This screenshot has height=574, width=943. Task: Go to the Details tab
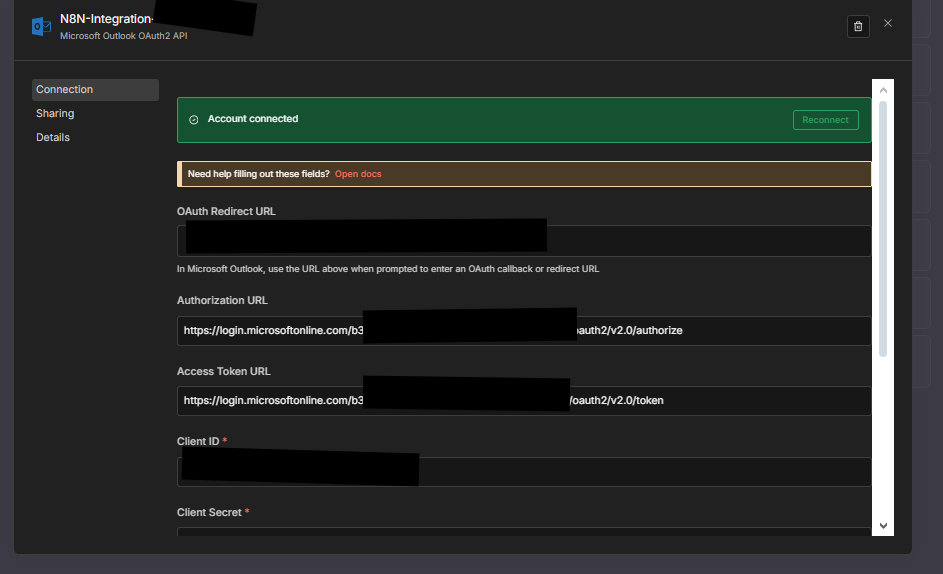coord(53,138)
